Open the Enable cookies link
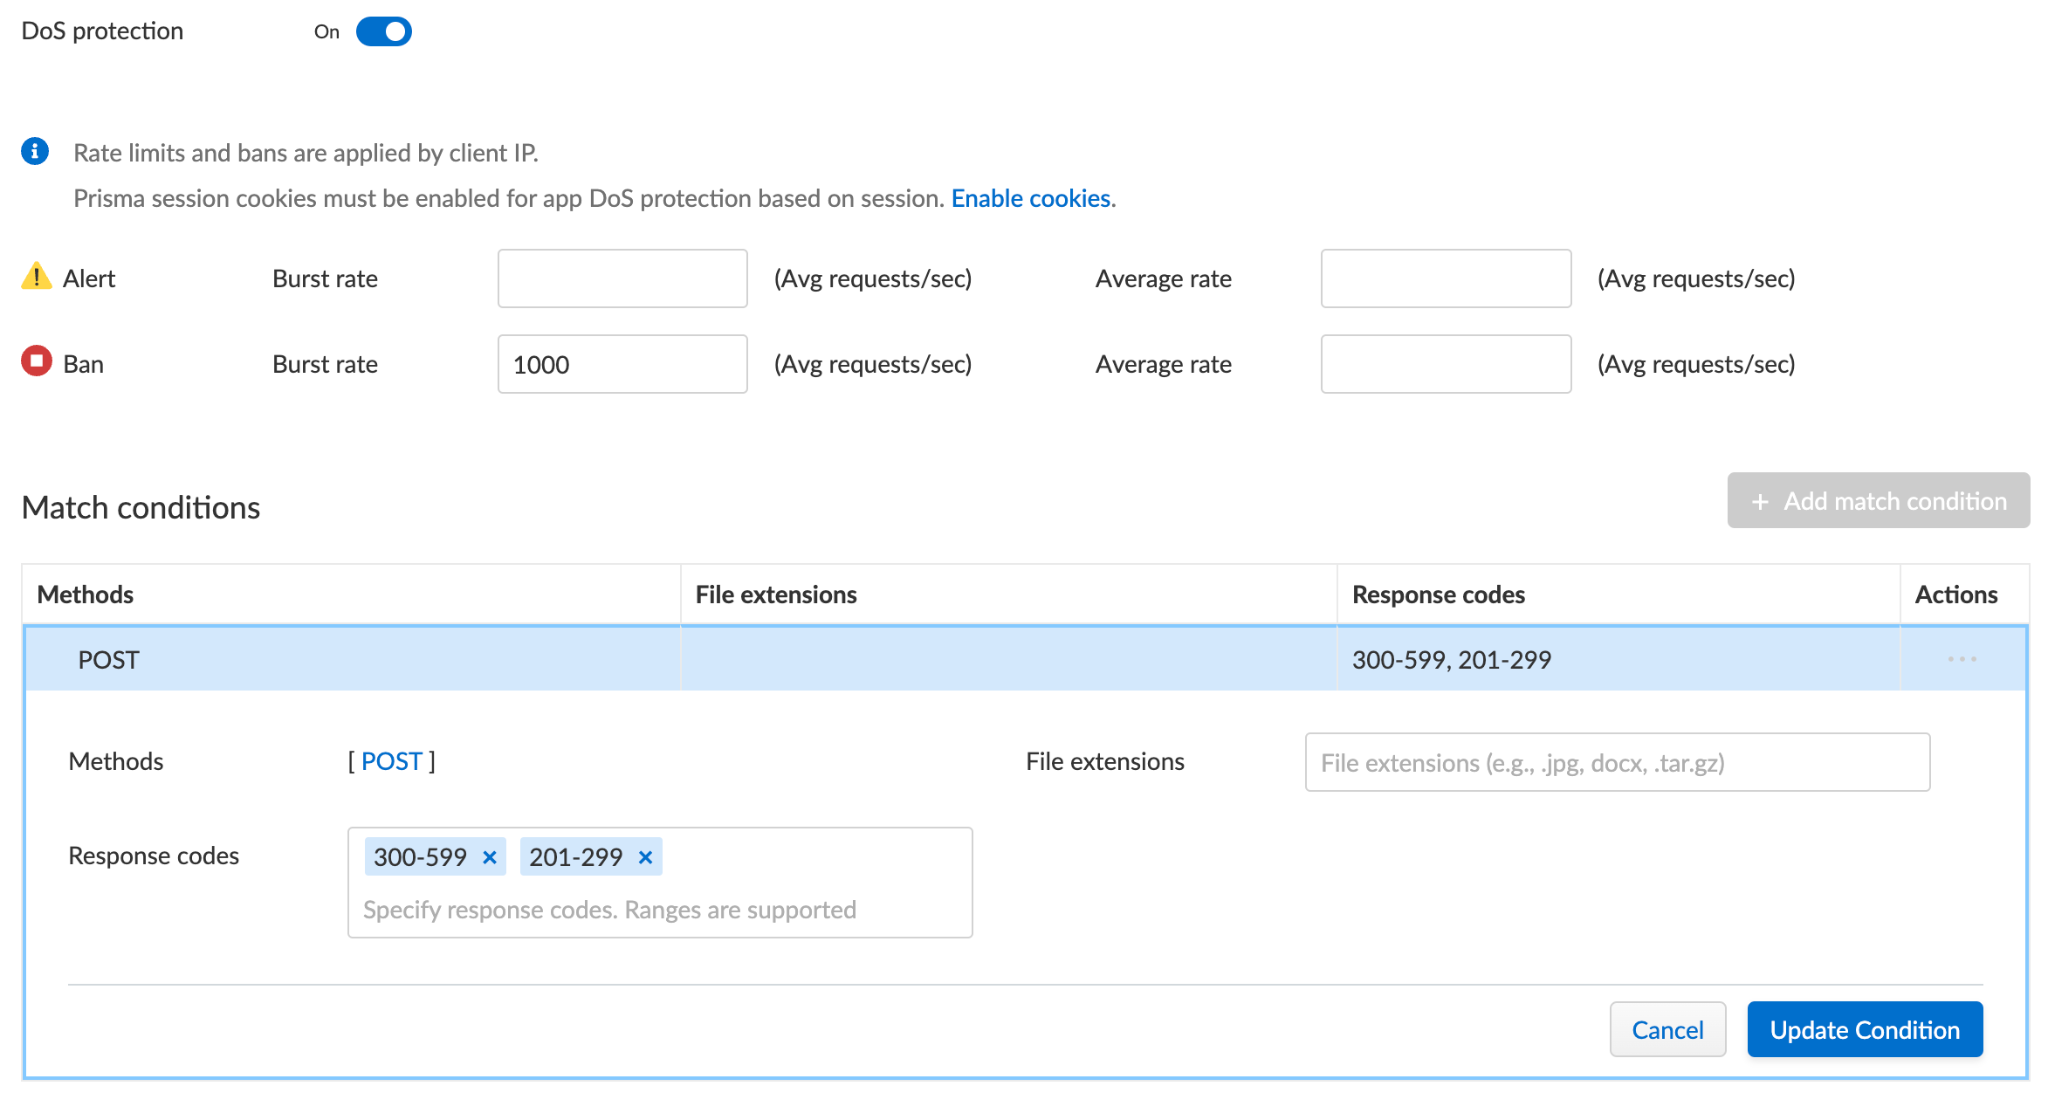The height and width of the screenshot is (1102, 2048). pyautogui.click(x=1030, y=198)
